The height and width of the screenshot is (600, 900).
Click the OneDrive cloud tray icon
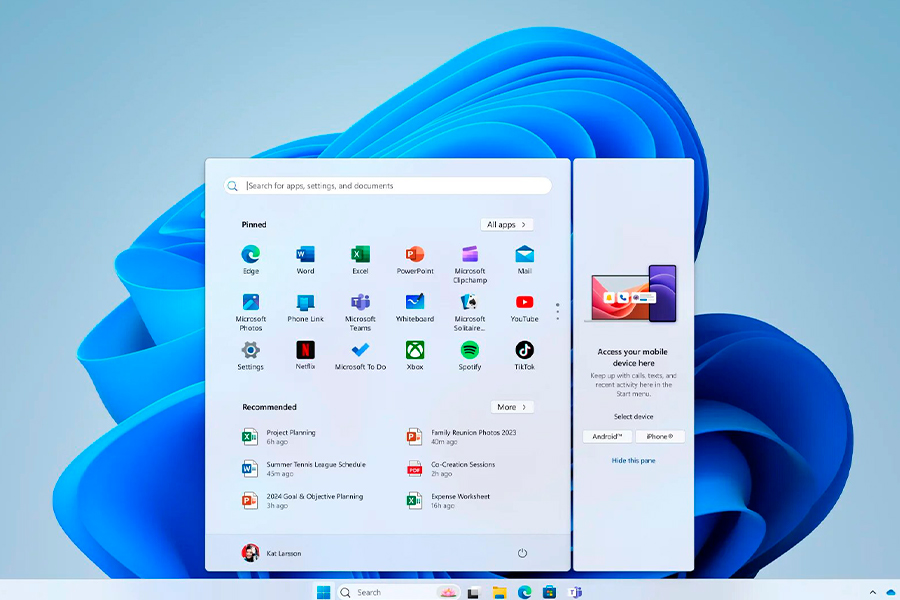pyautogui.click(x=891, y=592)
